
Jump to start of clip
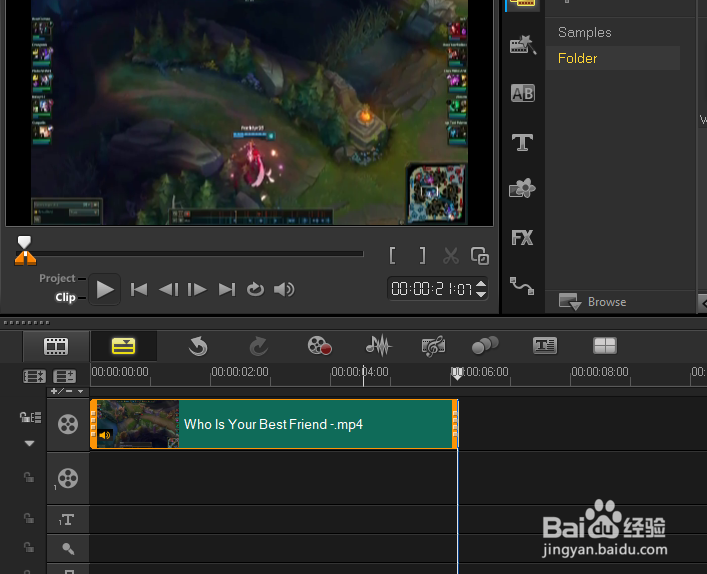[x=139, y=289]
